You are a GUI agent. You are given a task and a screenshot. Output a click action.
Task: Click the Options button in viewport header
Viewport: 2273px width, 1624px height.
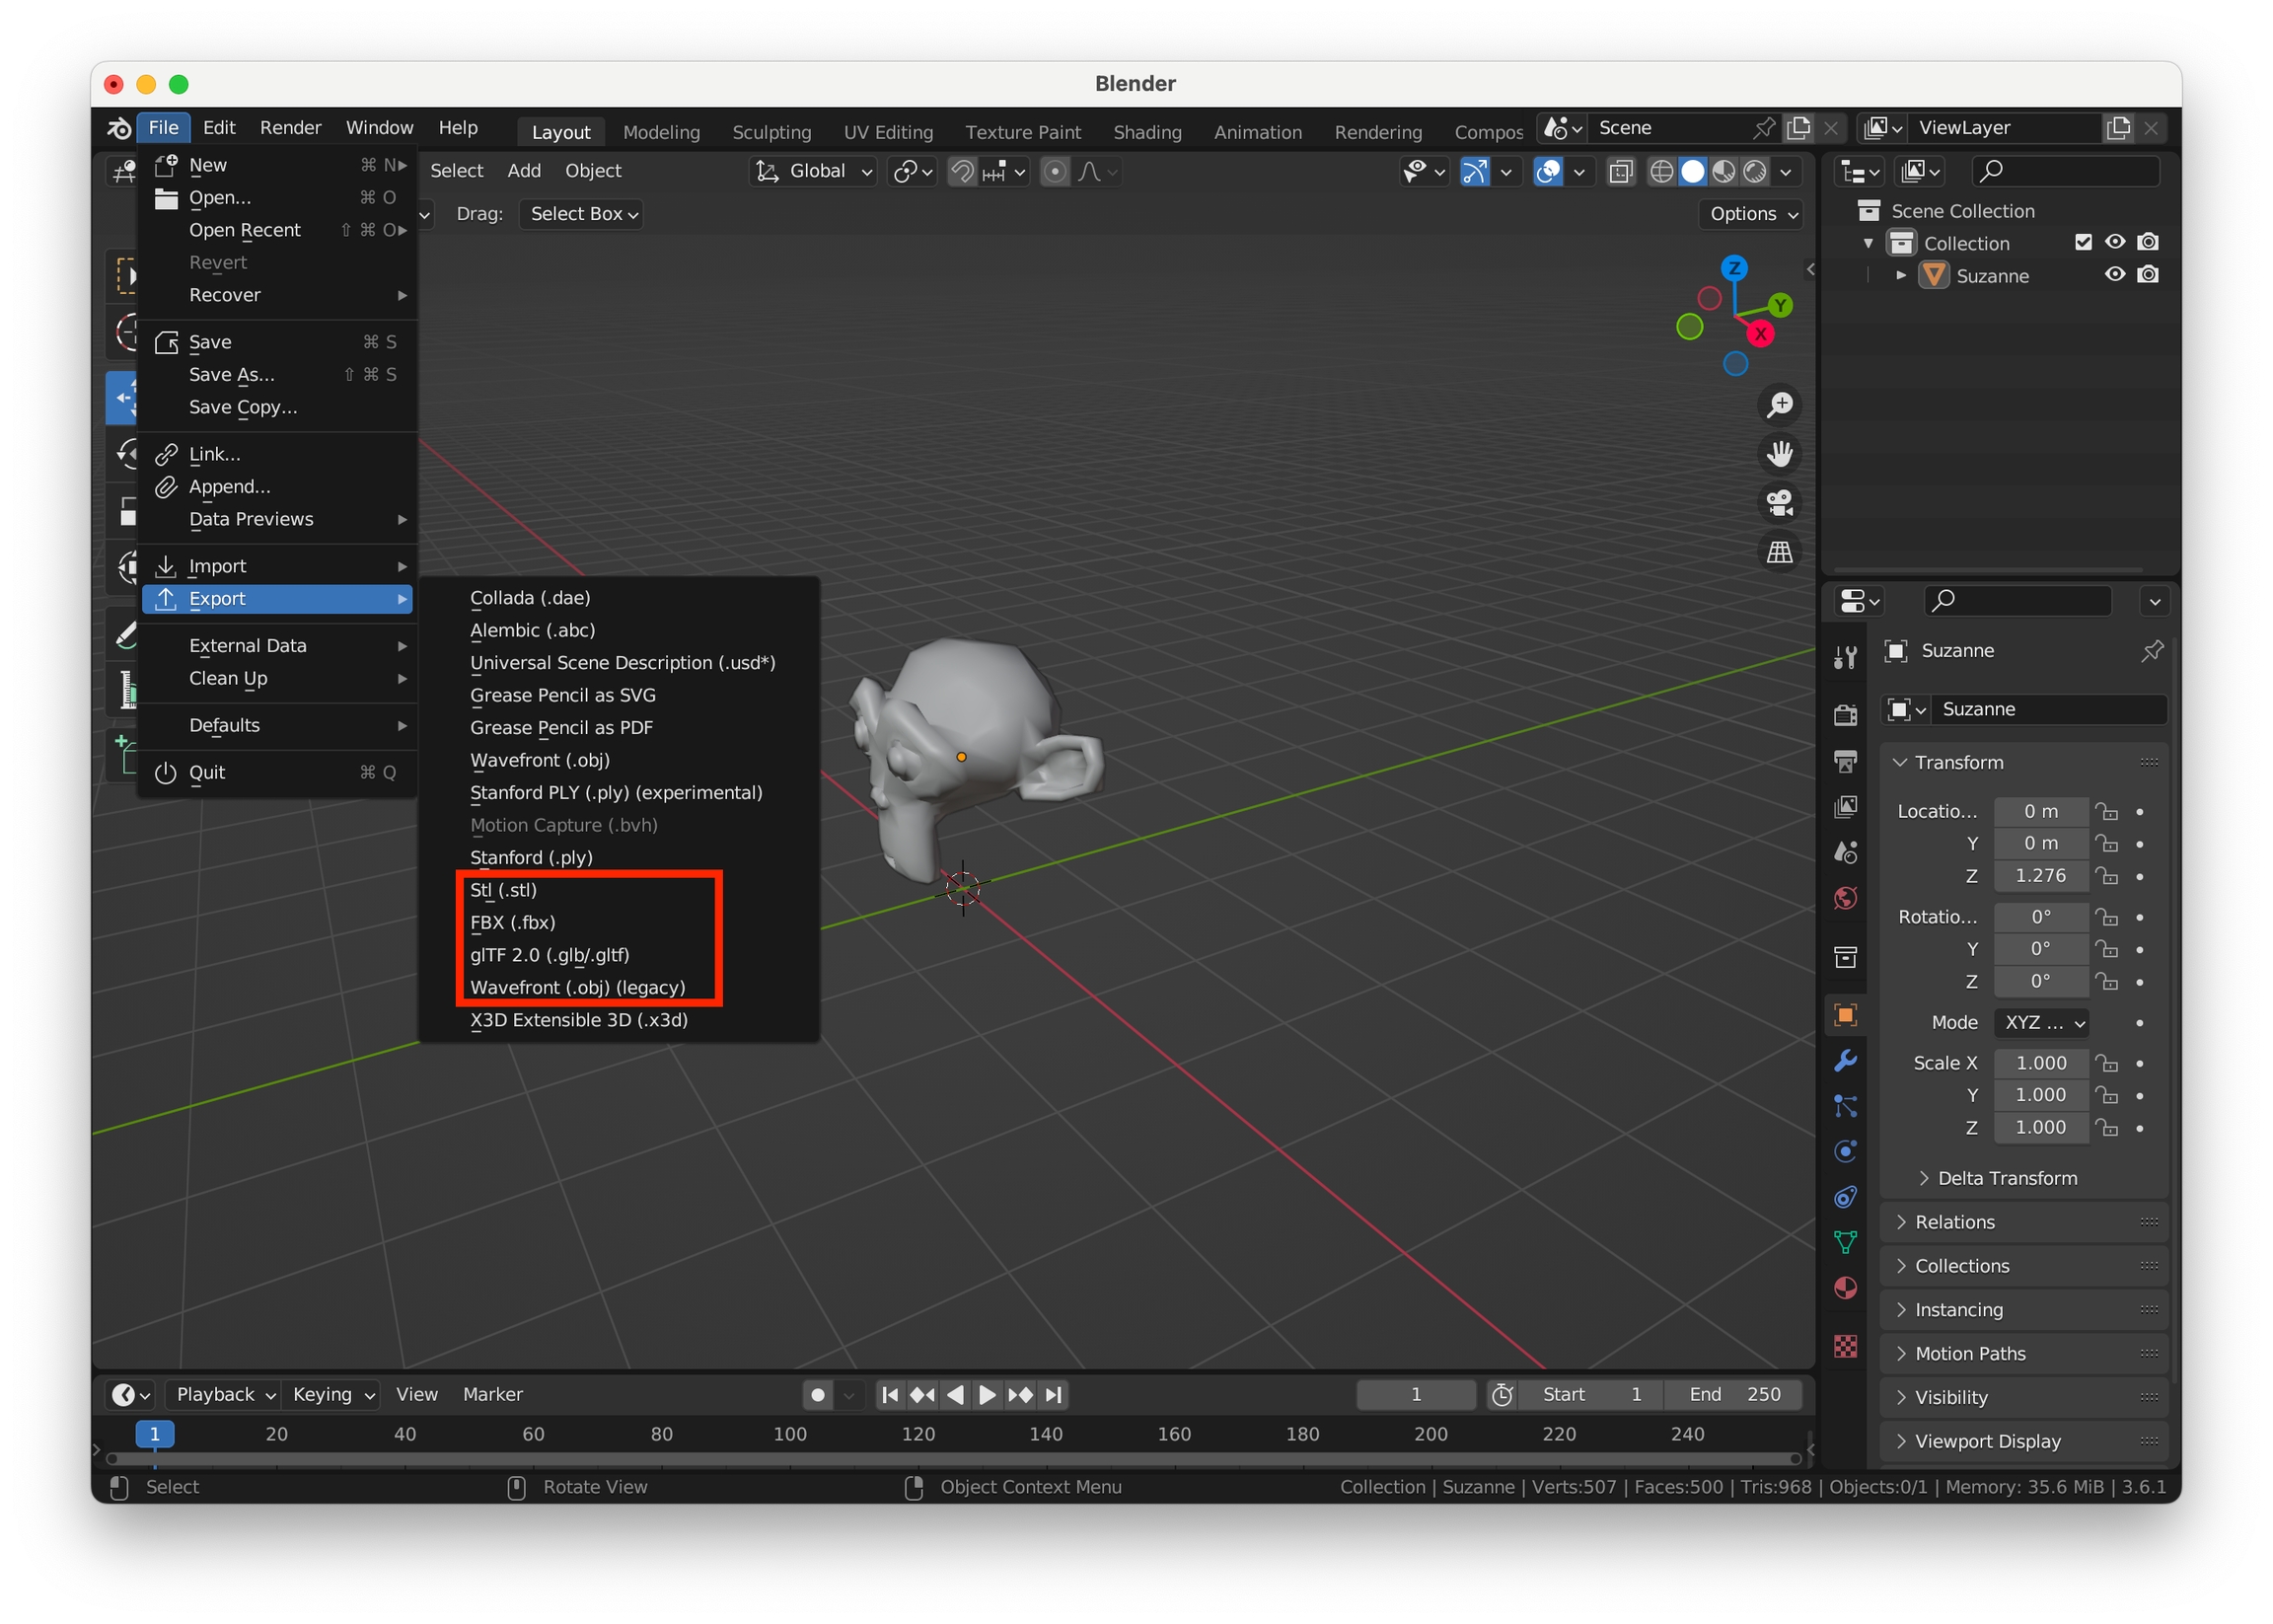click(1752, 214)
